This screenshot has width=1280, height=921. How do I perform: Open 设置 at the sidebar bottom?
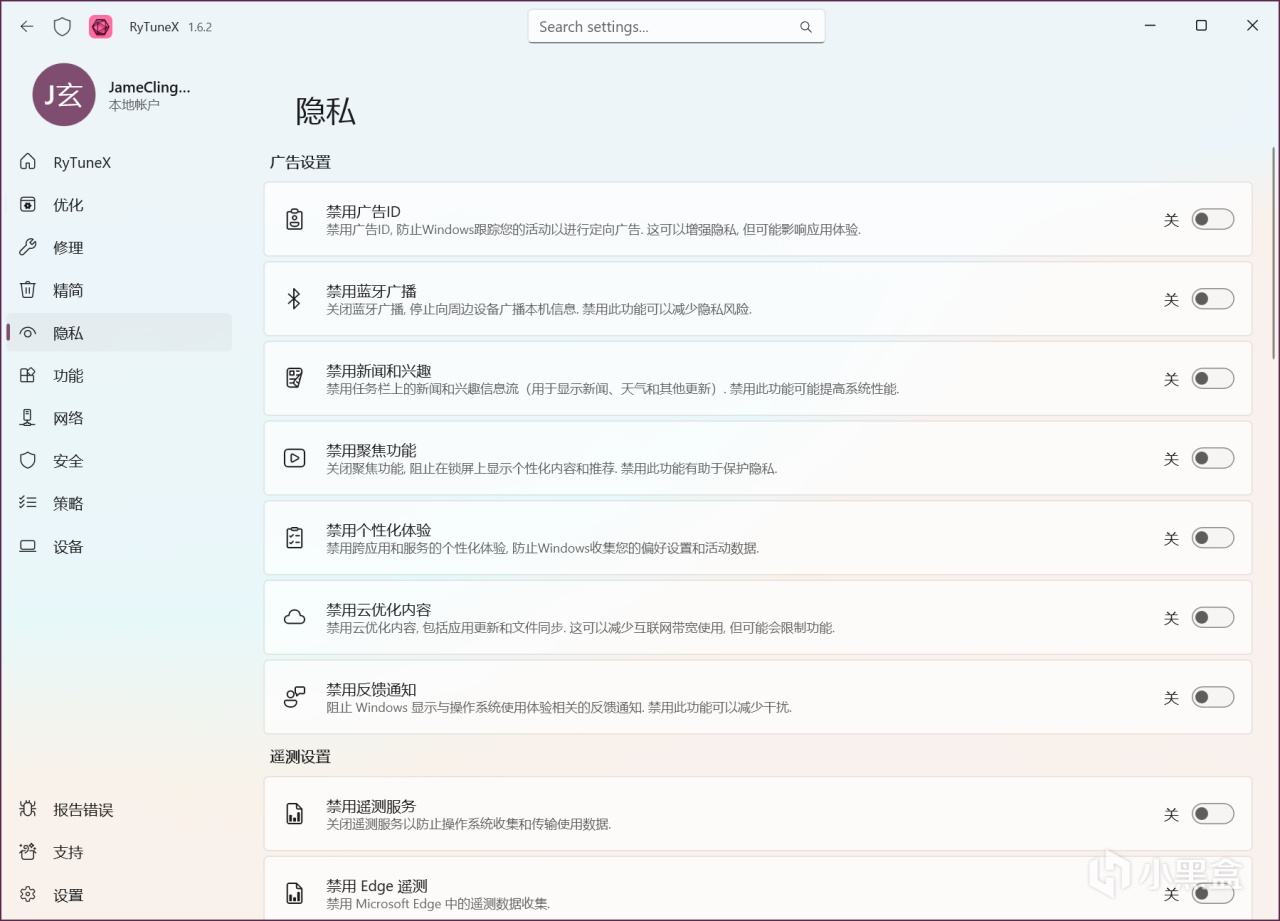point(119,895)
